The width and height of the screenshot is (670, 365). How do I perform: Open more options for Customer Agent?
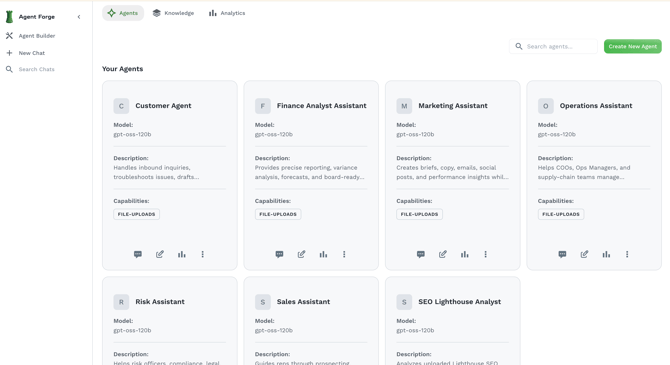point(203,254)
